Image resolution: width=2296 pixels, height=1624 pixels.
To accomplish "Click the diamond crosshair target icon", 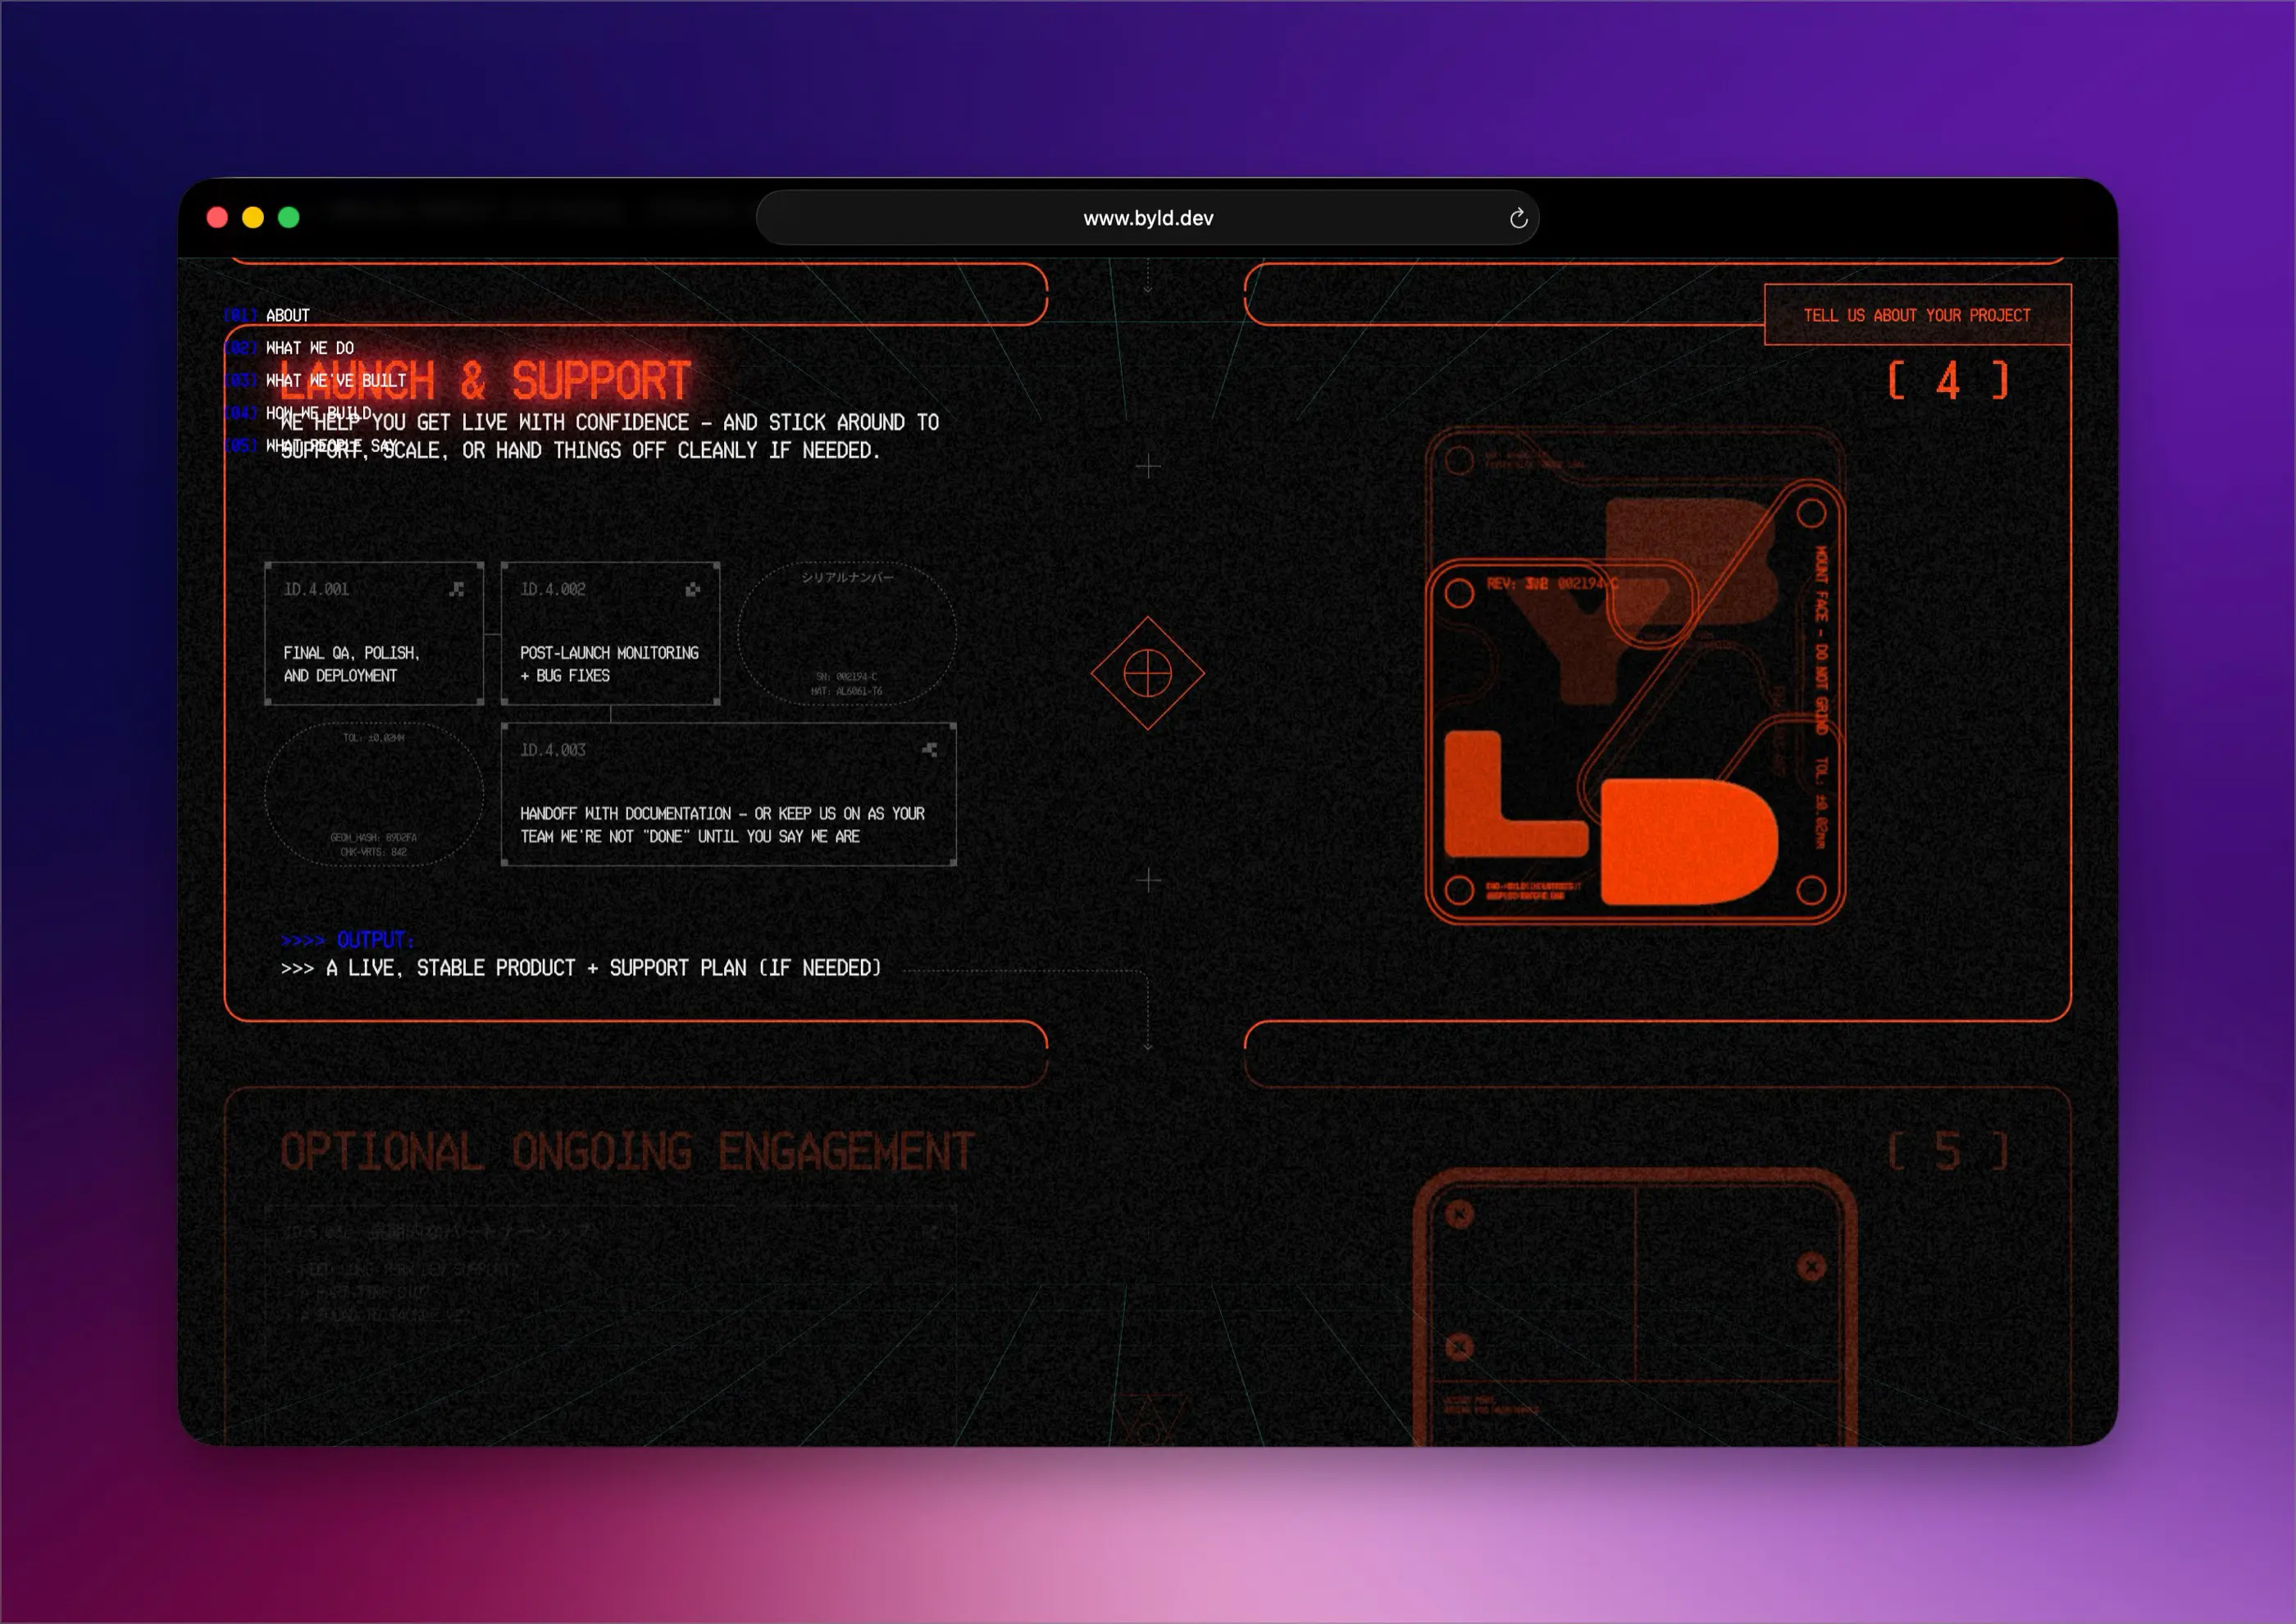I will point(1147,673).
